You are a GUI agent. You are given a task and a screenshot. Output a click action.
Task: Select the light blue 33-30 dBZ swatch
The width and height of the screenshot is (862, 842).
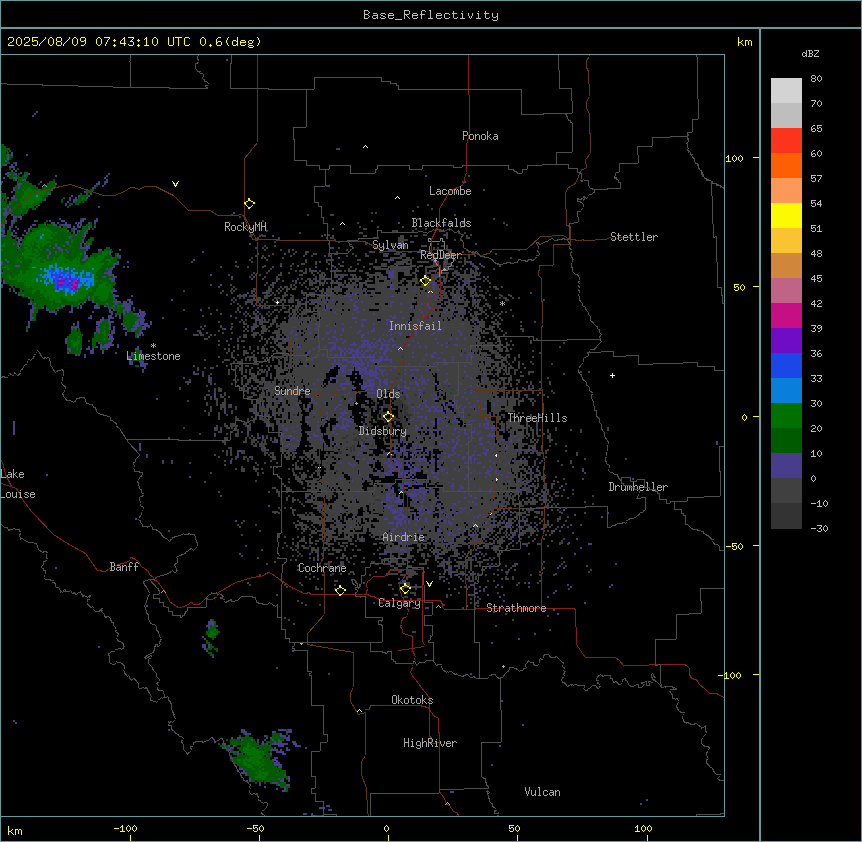786,391
